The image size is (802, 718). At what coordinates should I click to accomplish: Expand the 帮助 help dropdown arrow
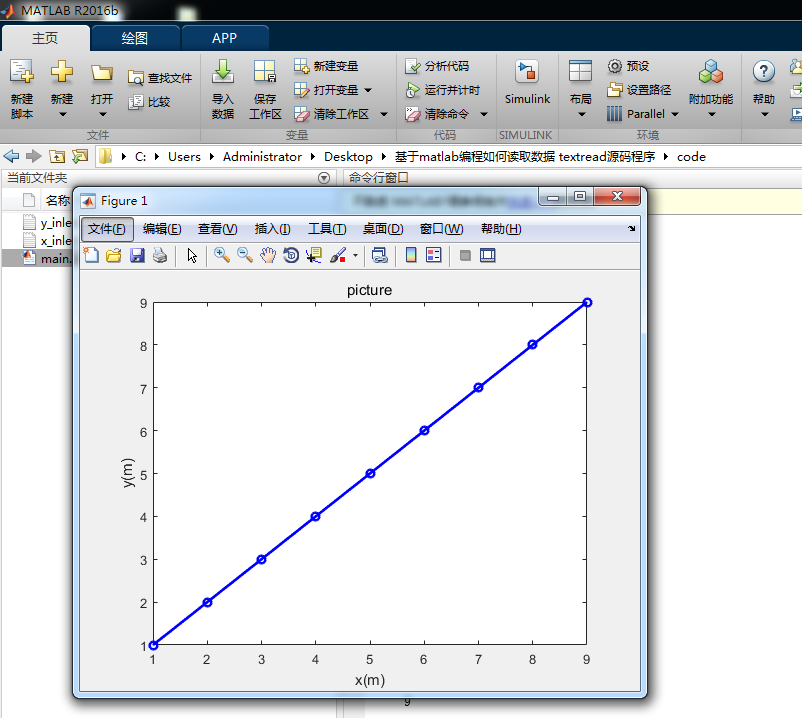765,114
